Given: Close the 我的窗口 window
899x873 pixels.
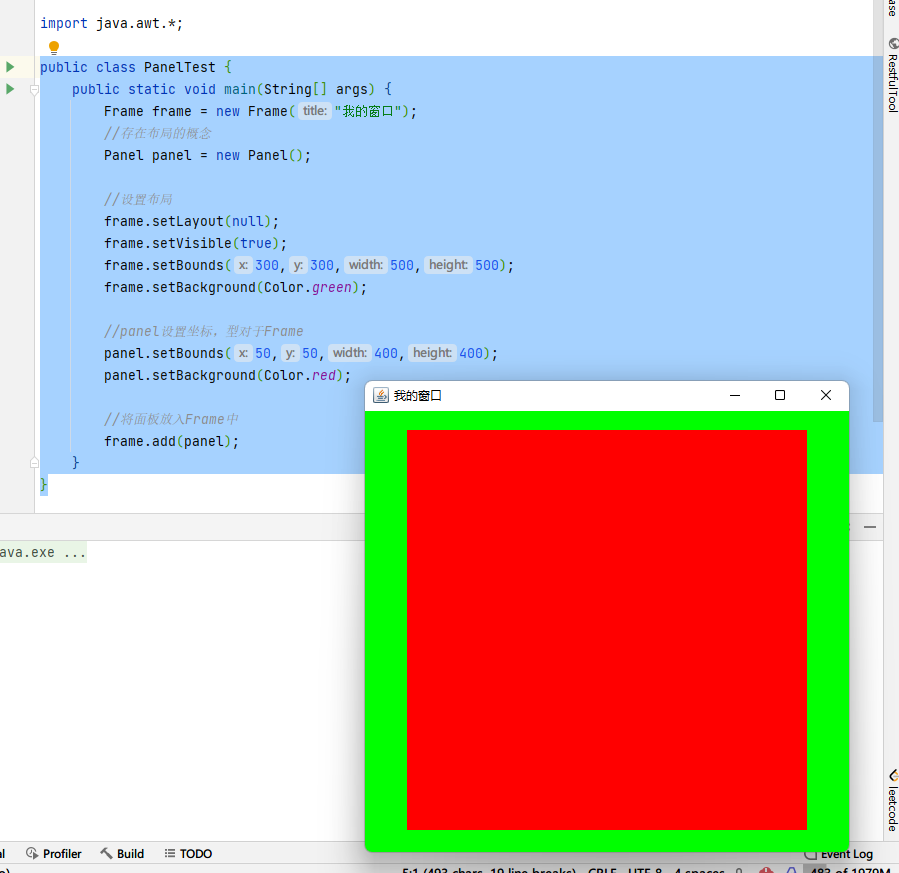Looking at the screenshot, I should [826, 395].
